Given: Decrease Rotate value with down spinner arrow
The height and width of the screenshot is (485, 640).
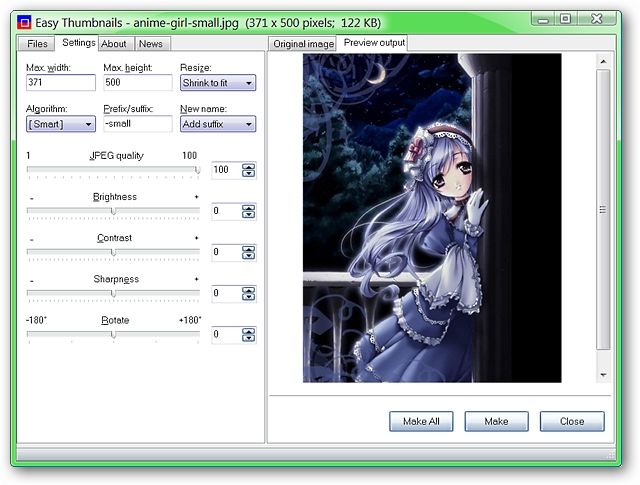Looking at the screenshot, I should (249, 338).
